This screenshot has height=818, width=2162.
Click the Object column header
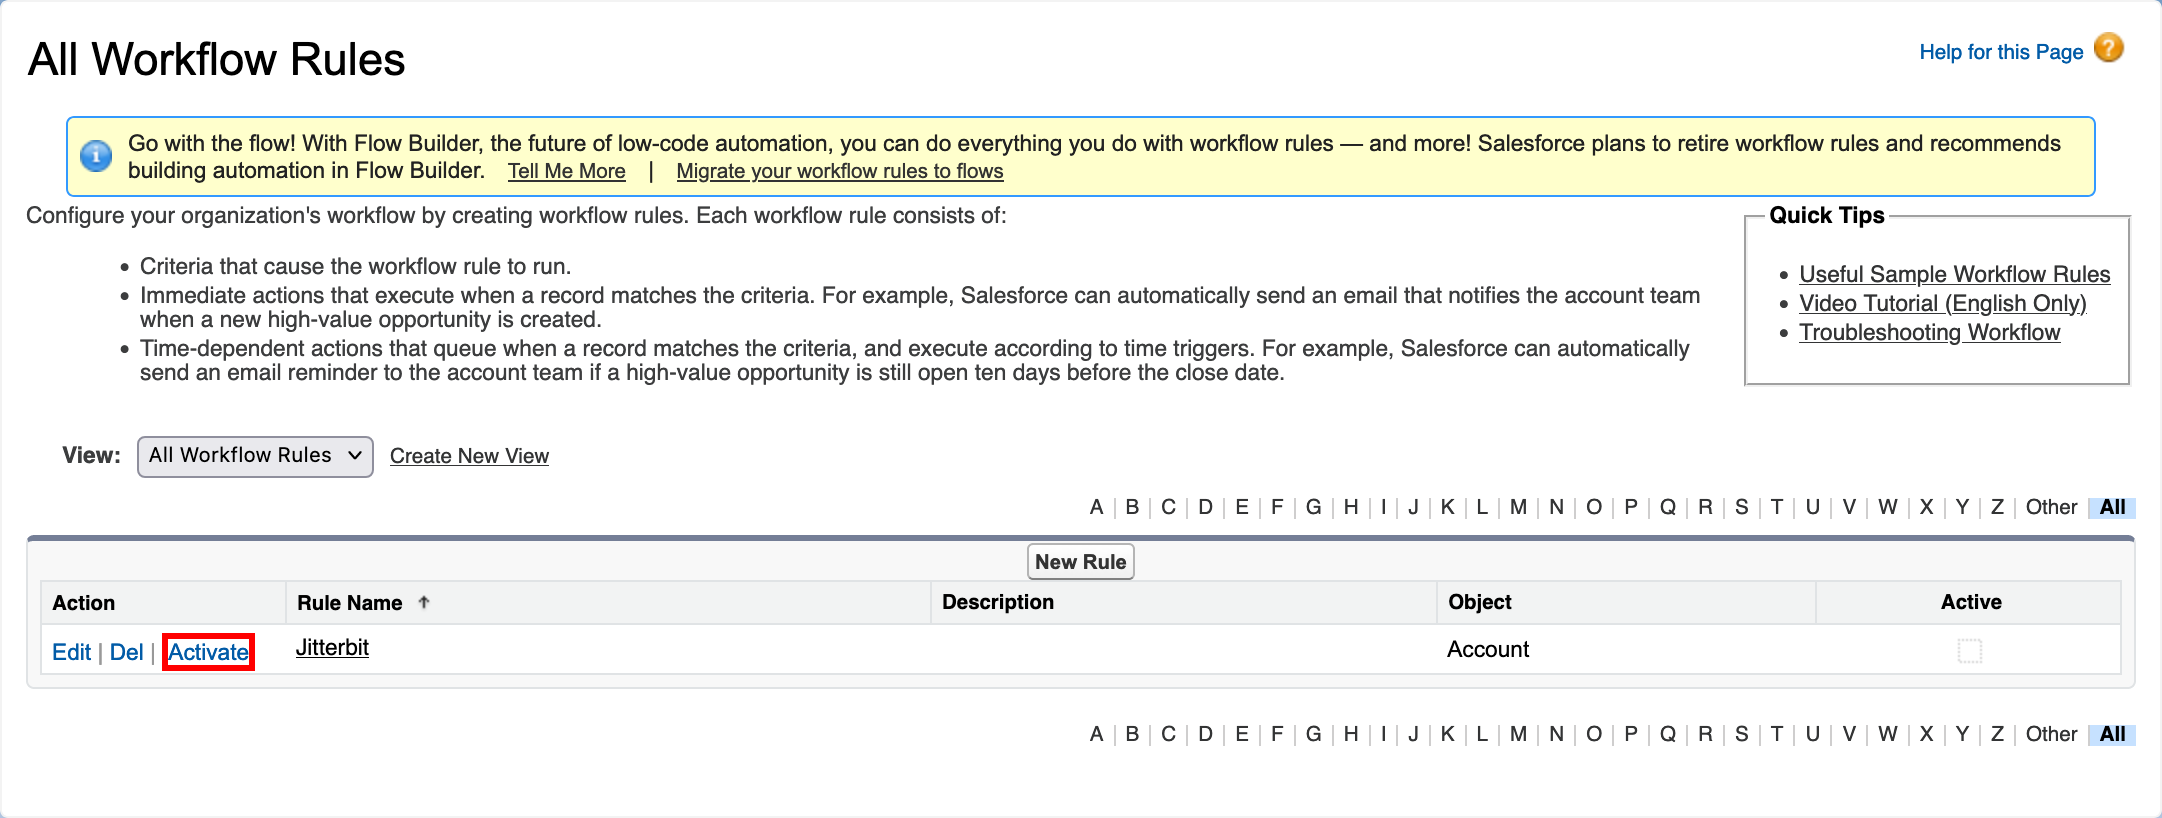tap(1480, 602)
